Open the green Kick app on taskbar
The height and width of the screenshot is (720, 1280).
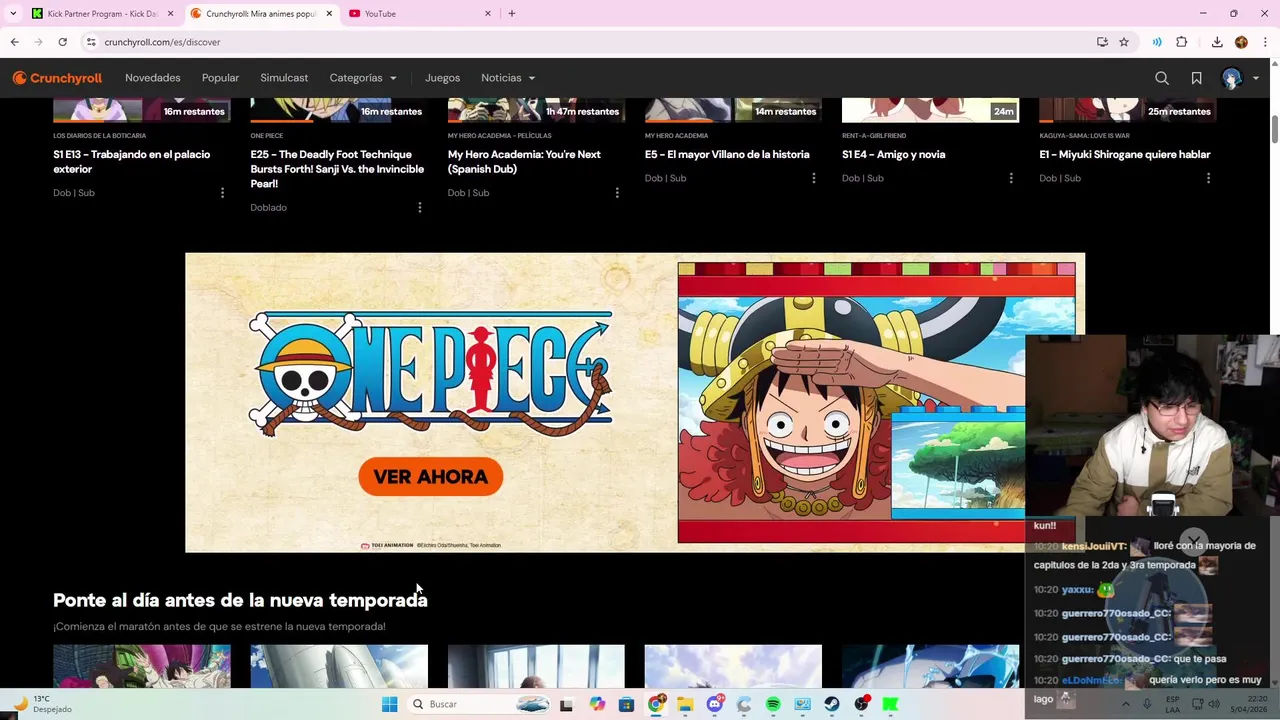click(x=890, y=704)
